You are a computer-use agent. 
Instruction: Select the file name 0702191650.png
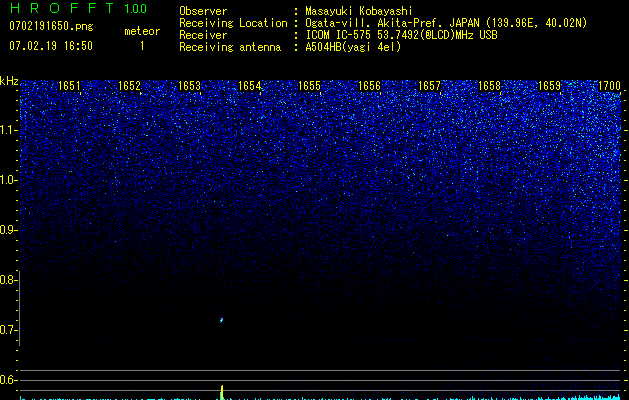tap(51, 26)
